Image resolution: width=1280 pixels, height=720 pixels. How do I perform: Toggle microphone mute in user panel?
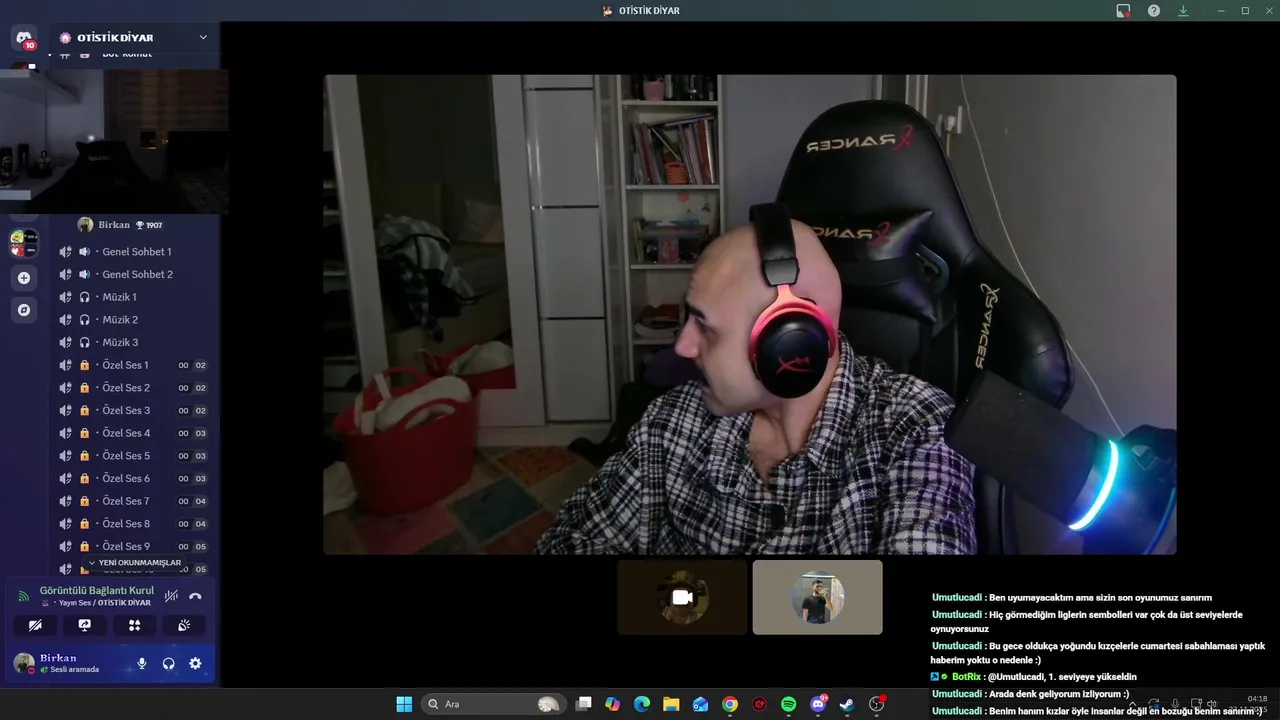click(x=142, y=663)
